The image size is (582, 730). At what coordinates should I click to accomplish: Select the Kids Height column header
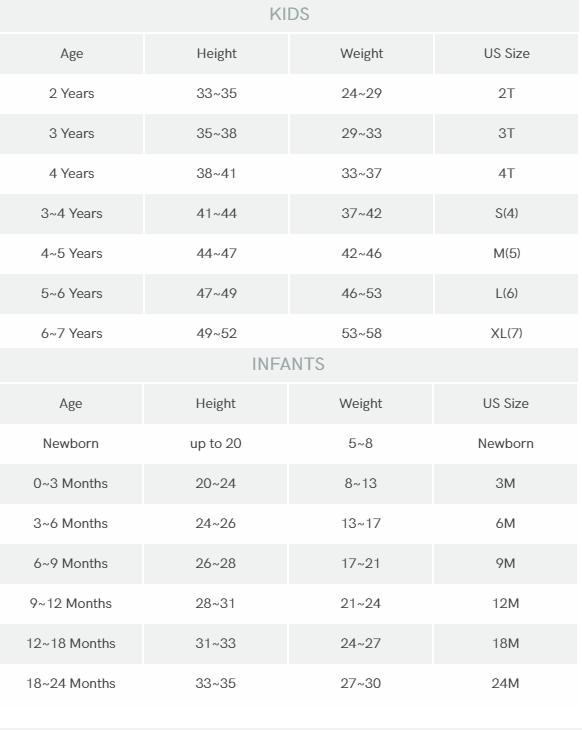coord(217,54)
